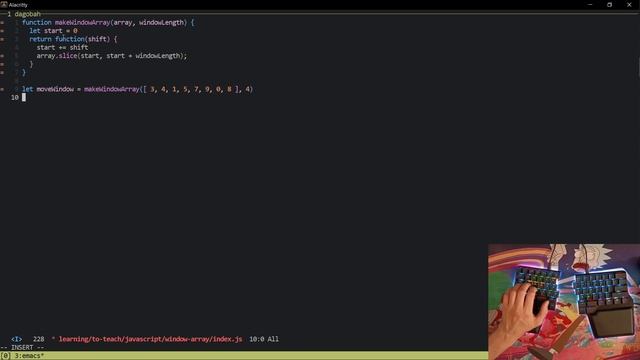Click the "All" scroll indicator in mode line
This screenshot has height=360, width=640.
(x=273, y=339)
